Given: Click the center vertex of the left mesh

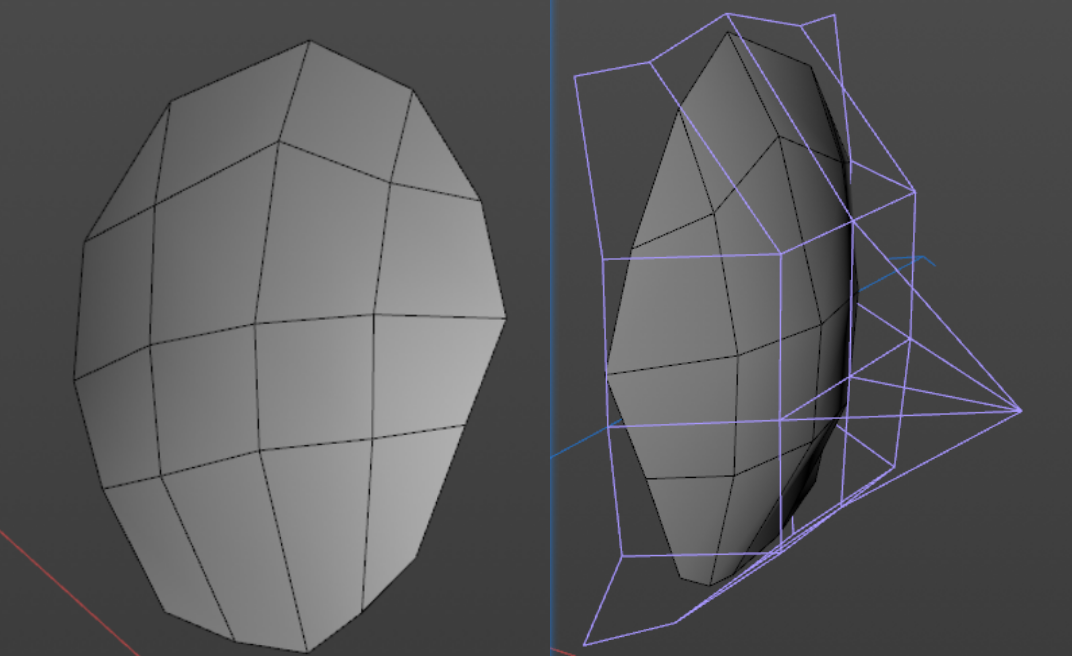Looking at the screenshot, I should [x=256, y=324].
